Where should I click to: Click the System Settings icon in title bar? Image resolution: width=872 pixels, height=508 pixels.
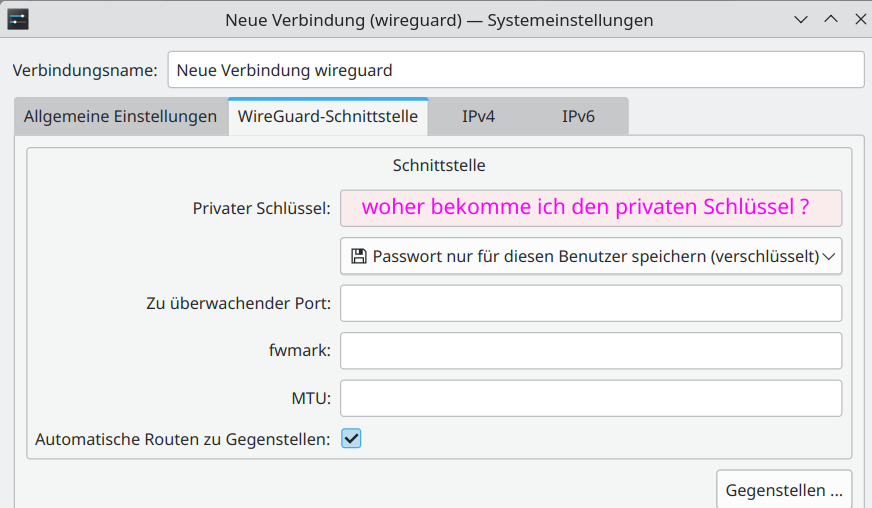17,19
